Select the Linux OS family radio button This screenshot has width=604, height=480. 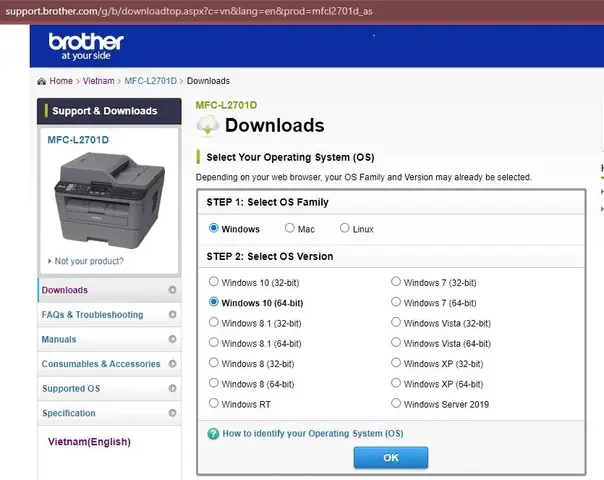pos(344,228)
